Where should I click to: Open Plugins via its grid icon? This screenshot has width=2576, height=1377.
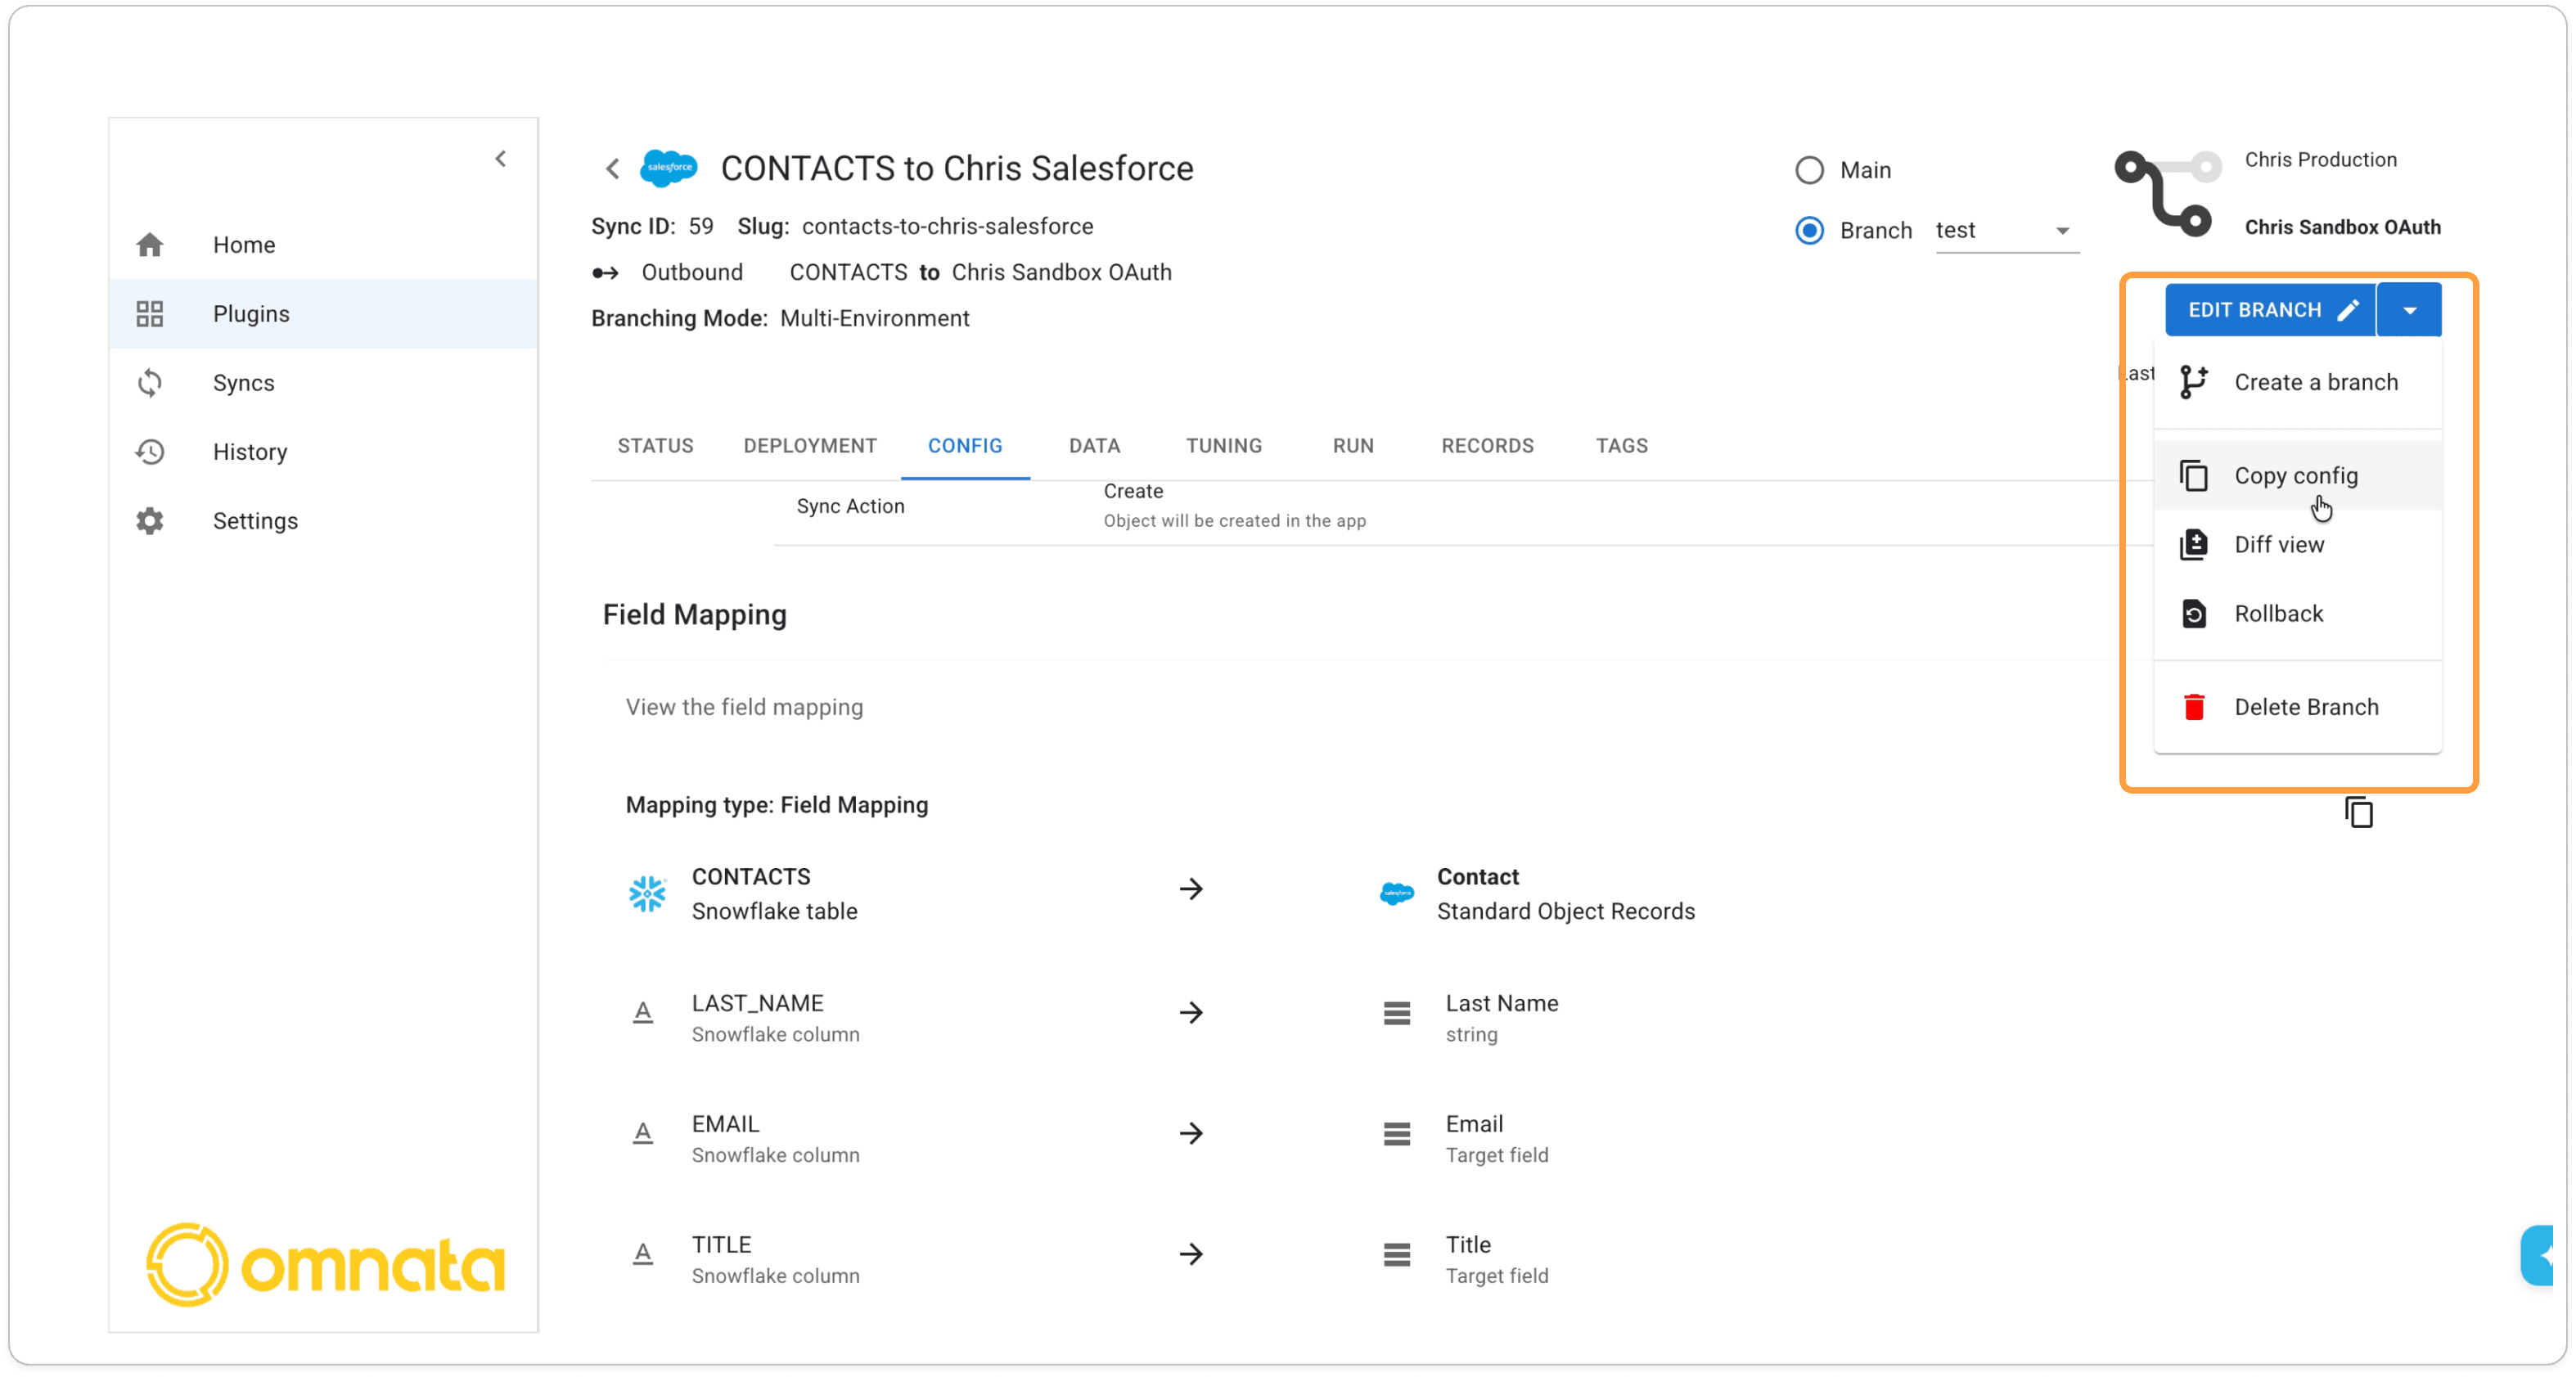[x=150, y=314]
